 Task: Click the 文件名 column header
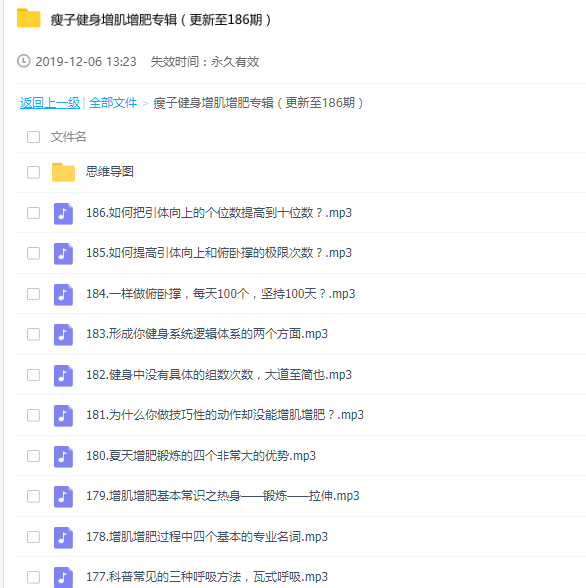(68, 137)
